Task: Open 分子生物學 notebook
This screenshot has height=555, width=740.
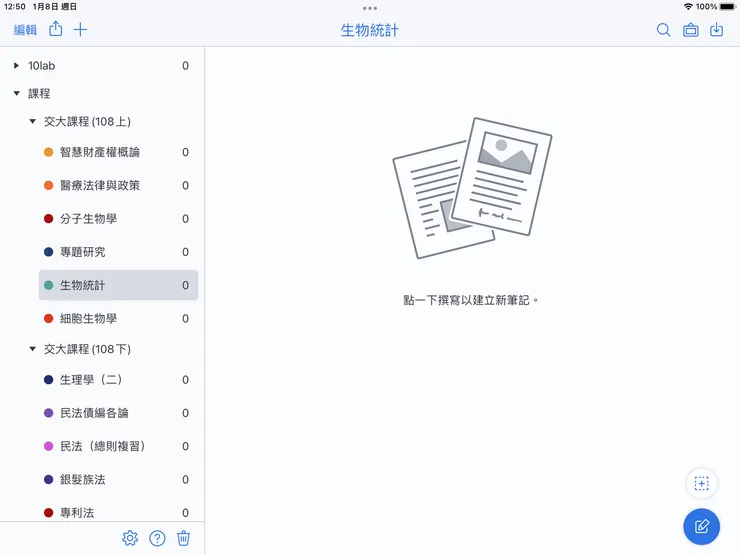Action: point(118,219)
